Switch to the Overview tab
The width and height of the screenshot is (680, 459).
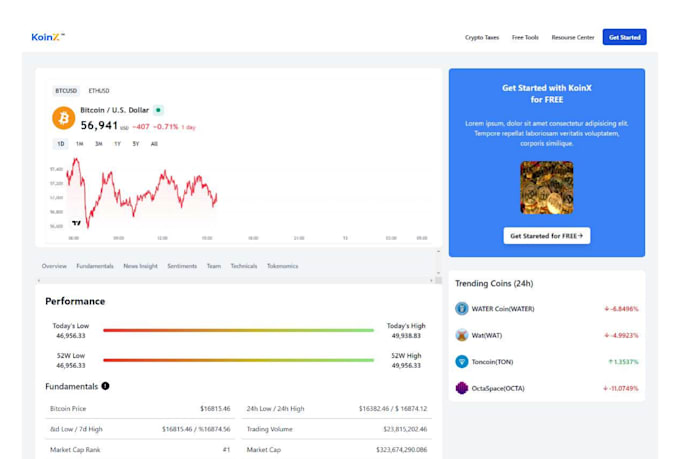54,266
